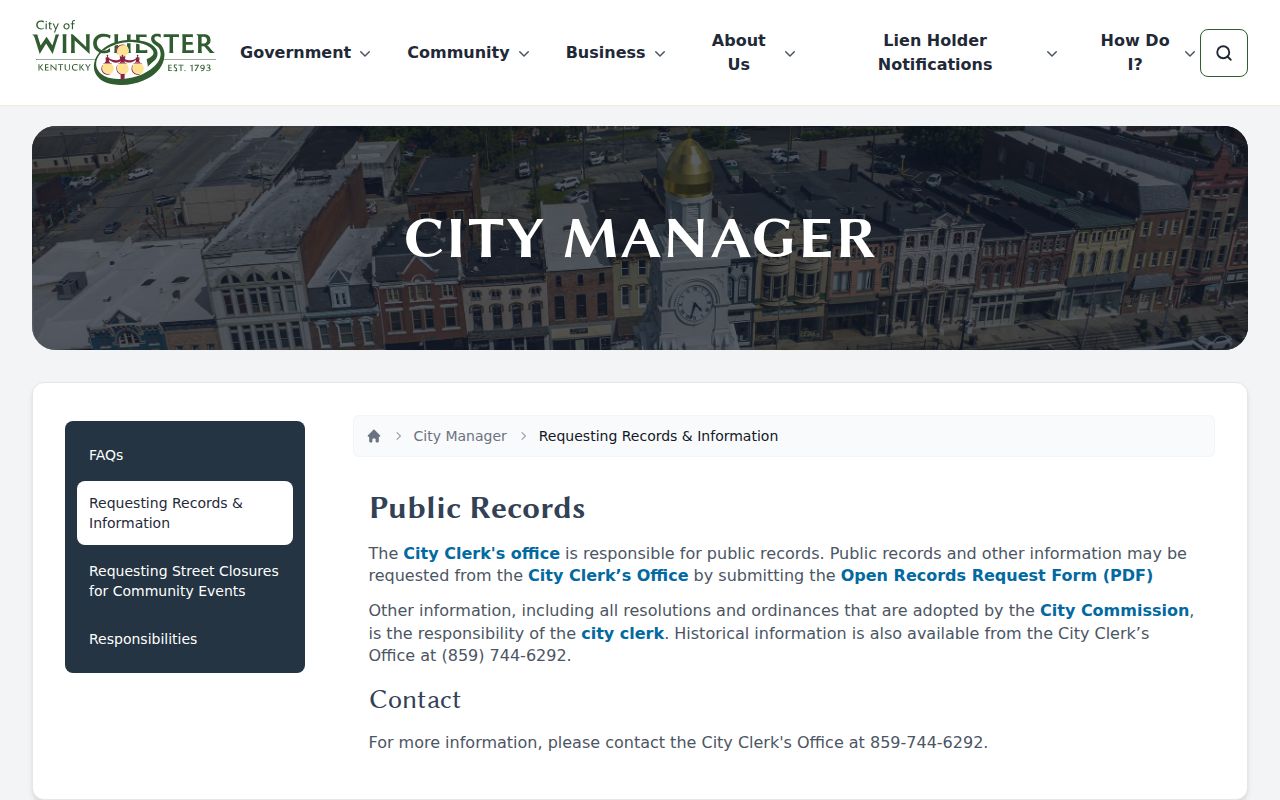Expand the Business menu chevron
The height and width of the screenshot is (800, 1280).
660,53
